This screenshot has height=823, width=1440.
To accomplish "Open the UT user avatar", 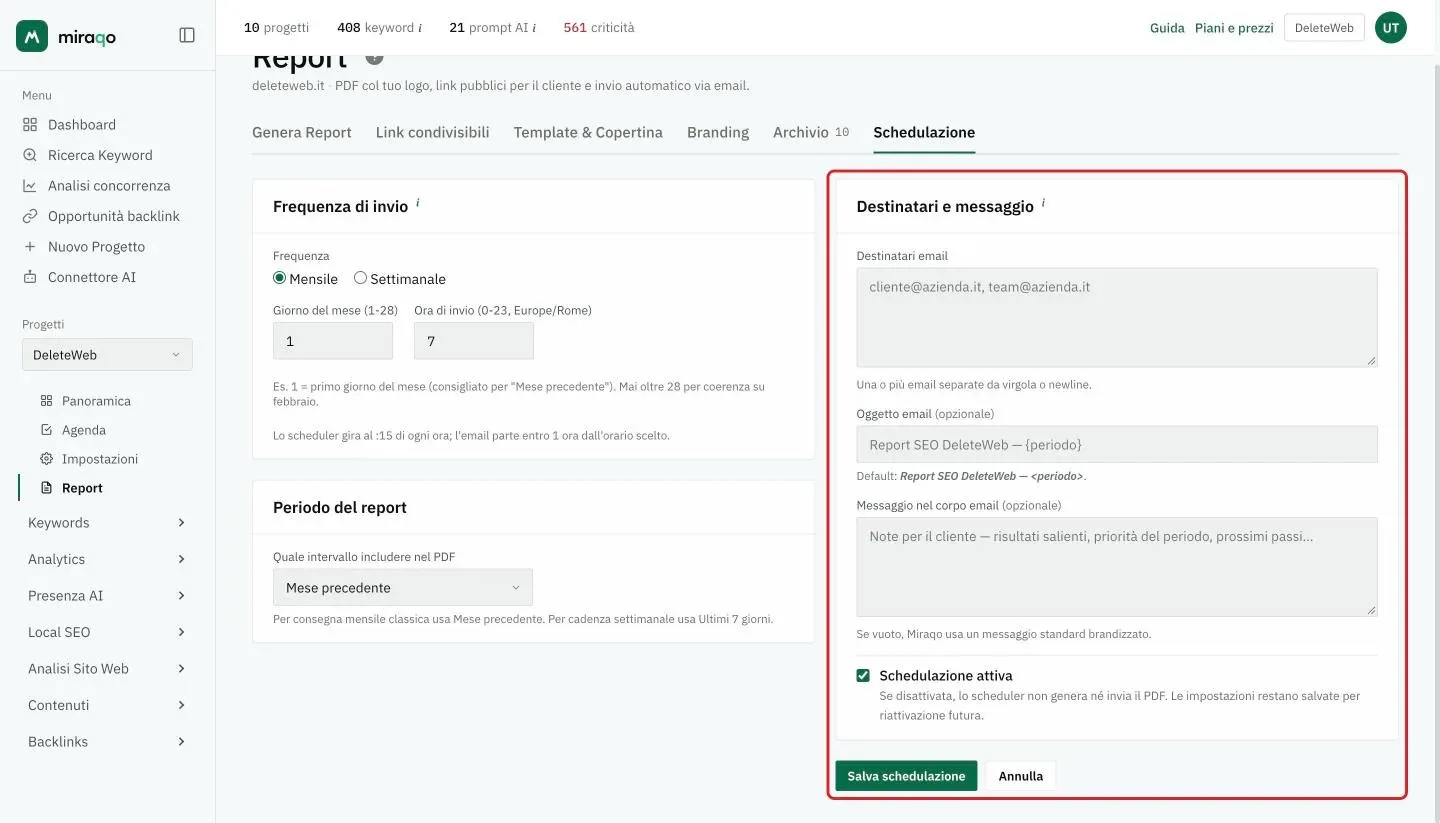I will [1391, 28].
